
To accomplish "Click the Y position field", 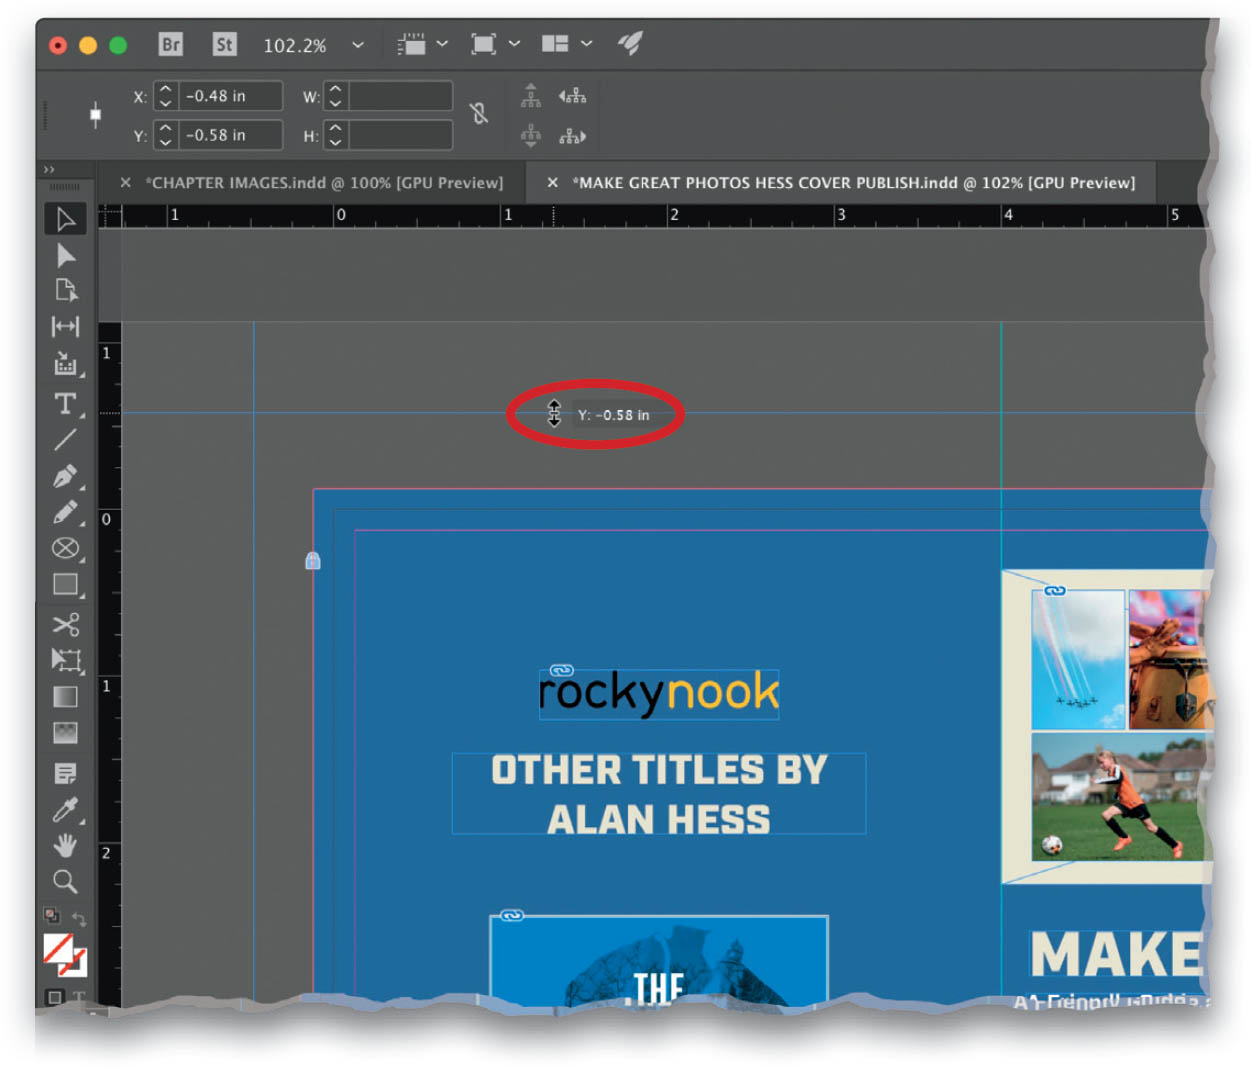I will click(230, 135).
